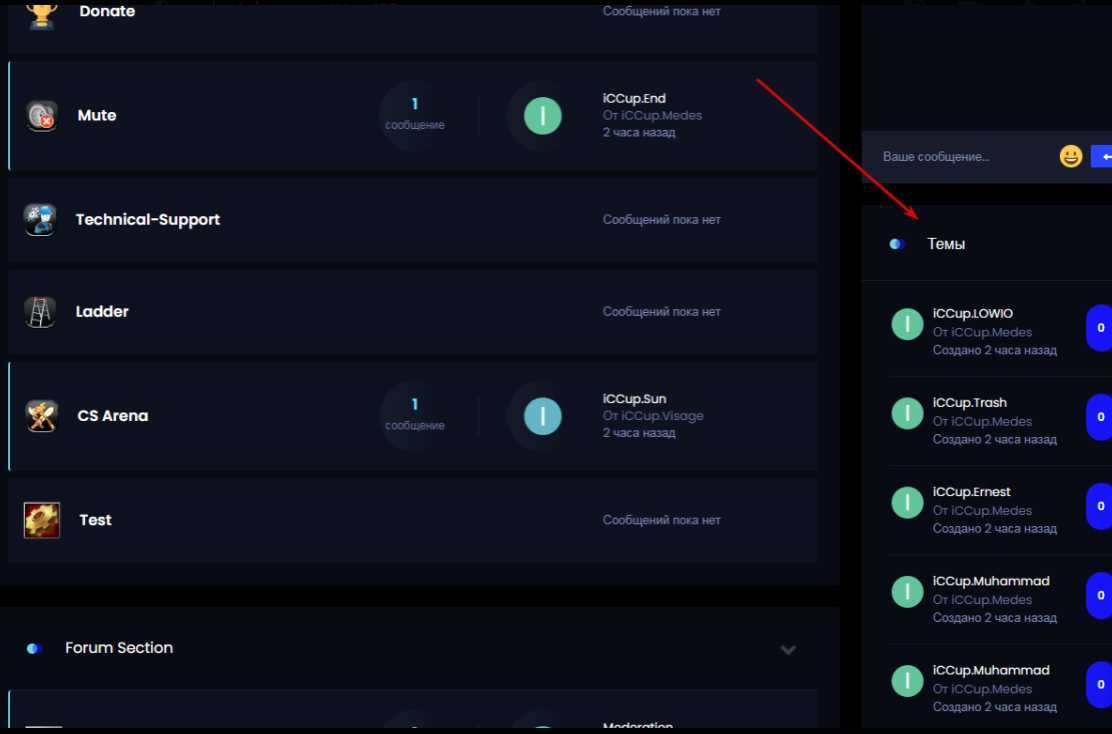Open the Mute forum
This screenshot has height=734, width=1112.
click(x=97, y=116)
